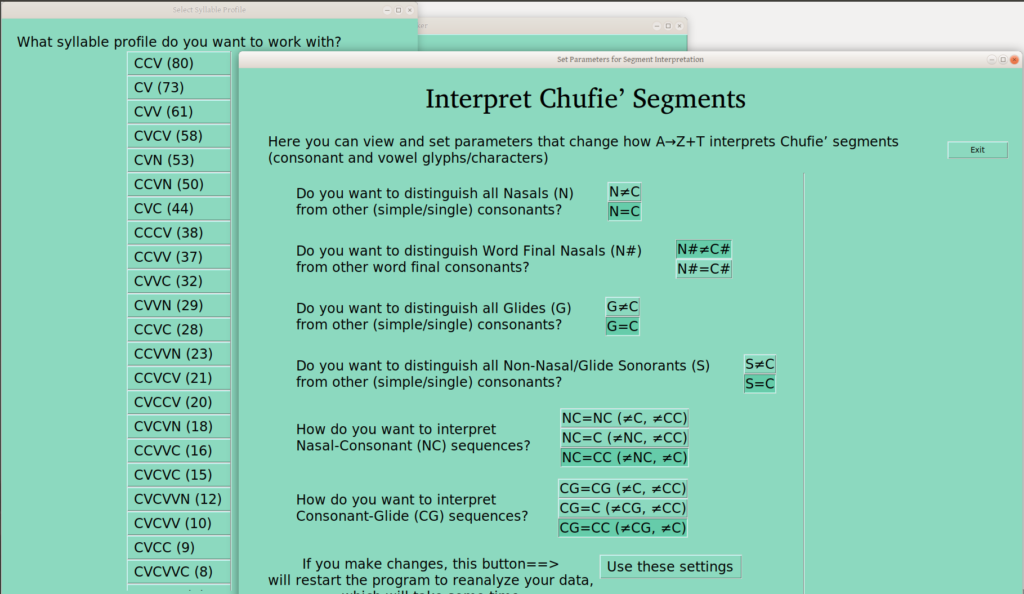
Task: Pick the CVV (61) syllable profile
Action: (178, 112)
